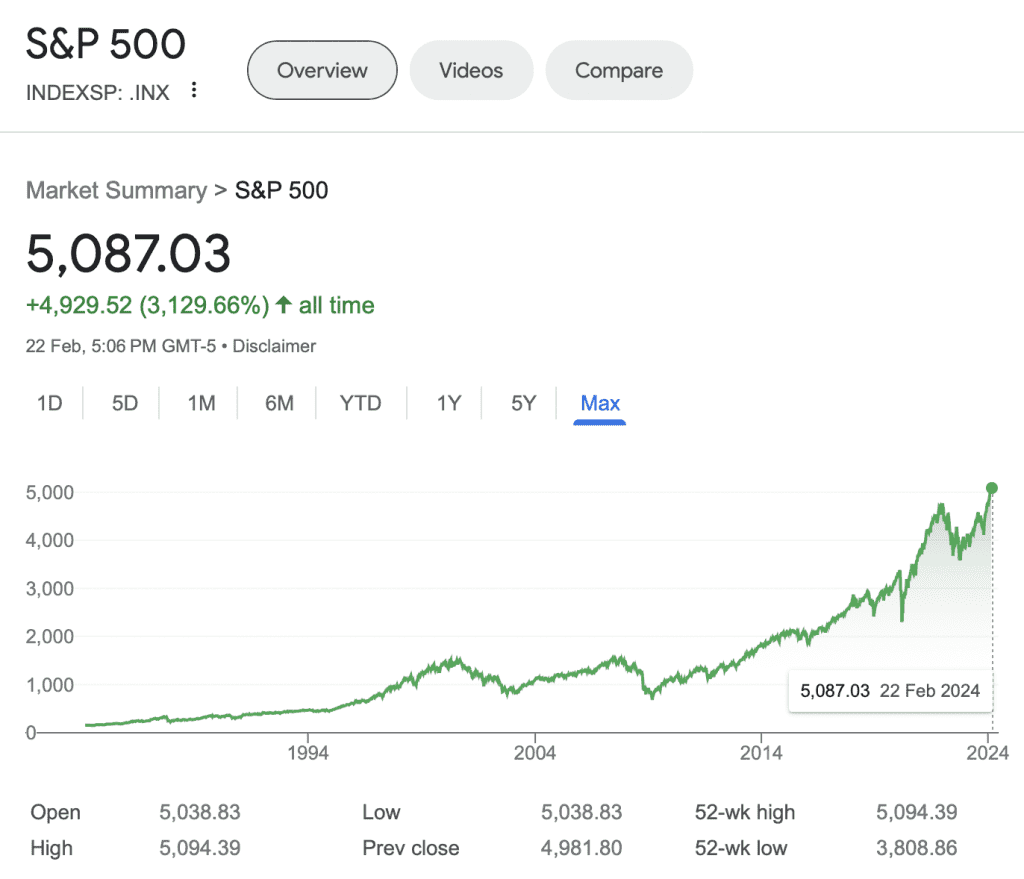Image resolution: width=1024 pixels, height=879 pixels.
Task: View the 6M performance chart
Action: tap(277, 403)
